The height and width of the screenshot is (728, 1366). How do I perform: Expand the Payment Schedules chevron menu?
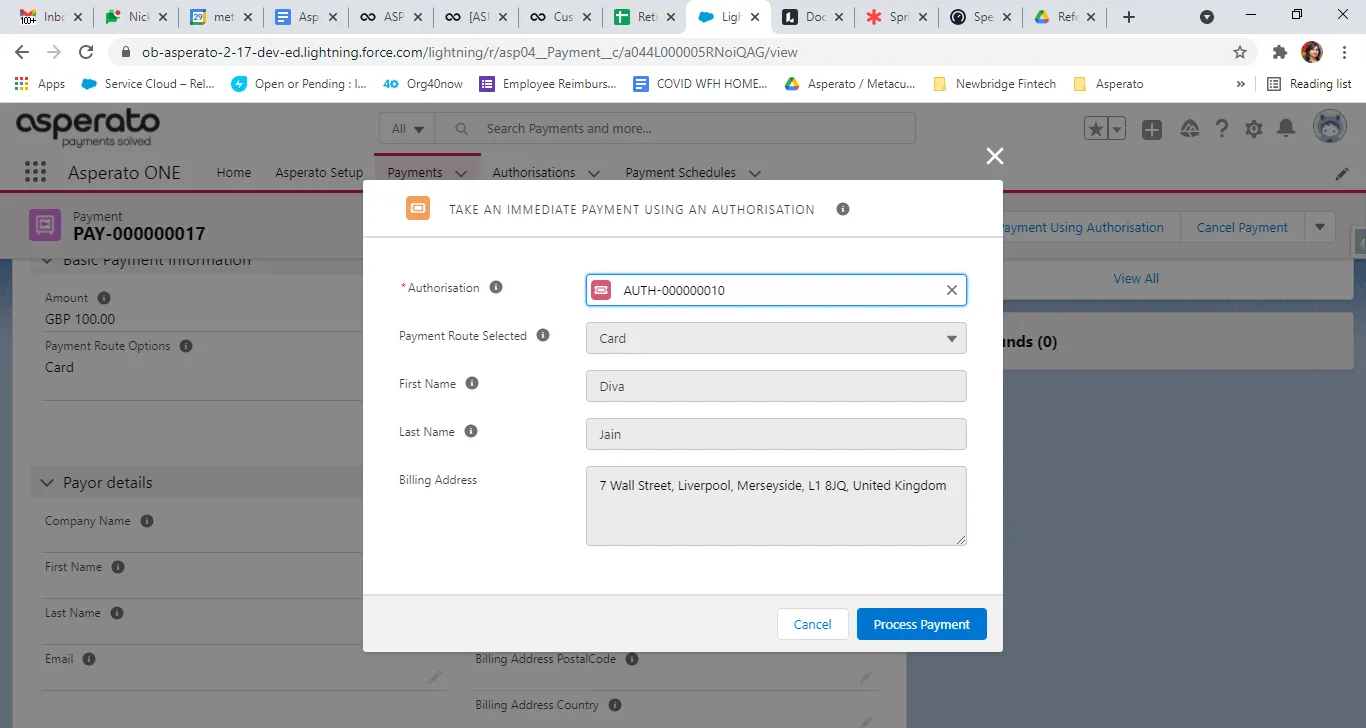[755, 173]
